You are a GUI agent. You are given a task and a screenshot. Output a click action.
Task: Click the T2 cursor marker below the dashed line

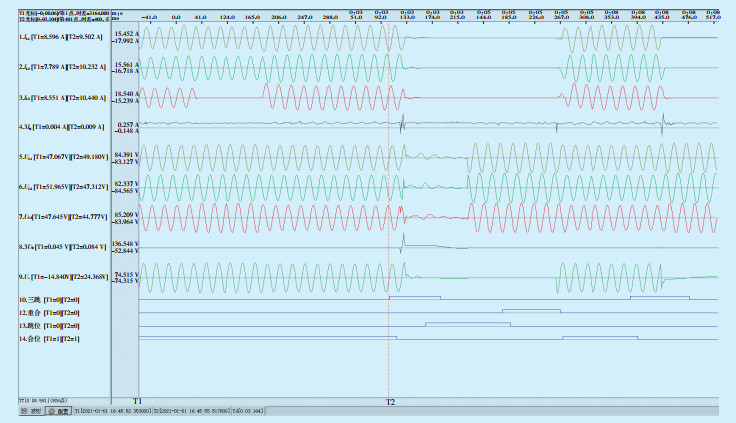click(x=390, y=400)
